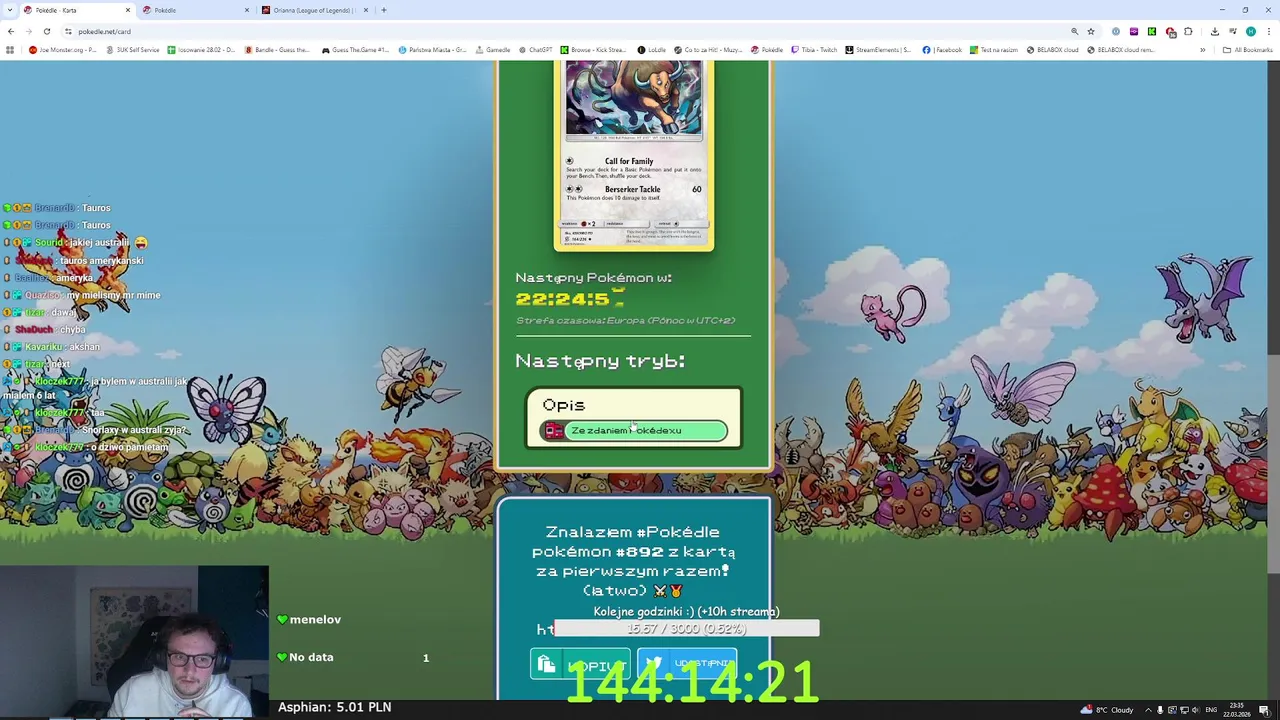Viewport: 1280px width, 720px height.
Task: Open the Państwa Miasta bookmark
Action: 432,50
